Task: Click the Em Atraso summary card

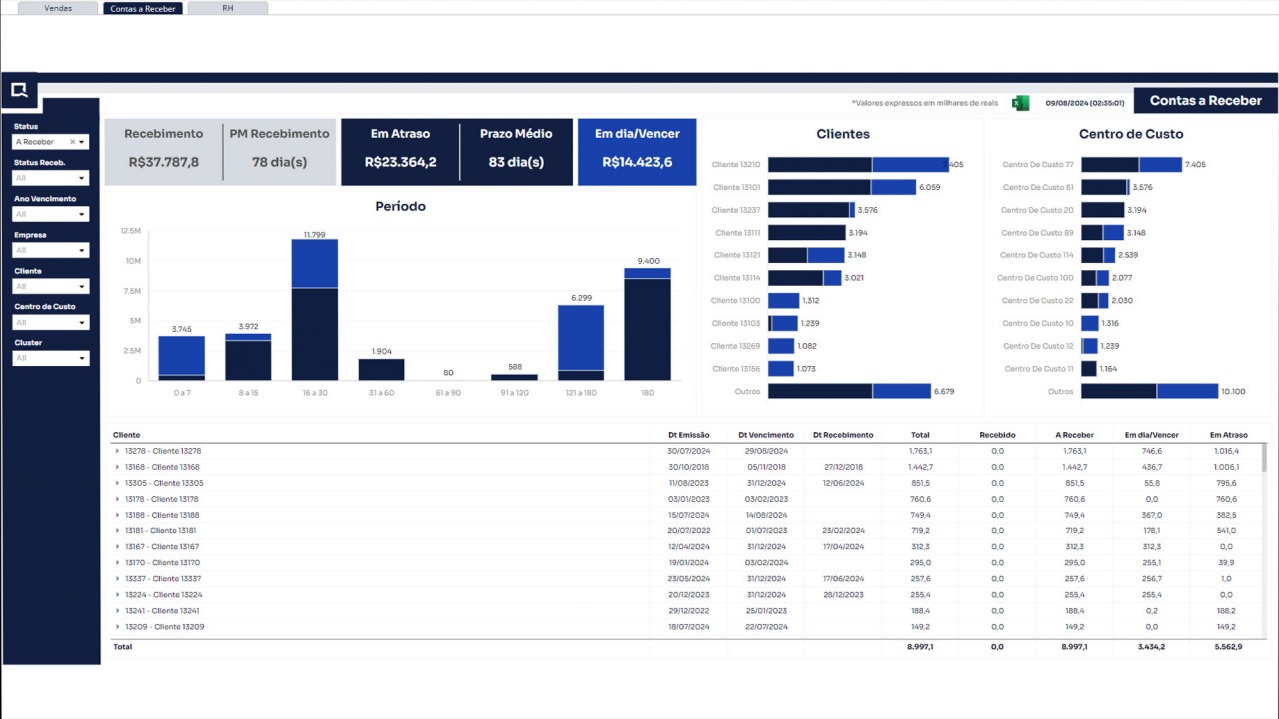Action: pos(400,152)
